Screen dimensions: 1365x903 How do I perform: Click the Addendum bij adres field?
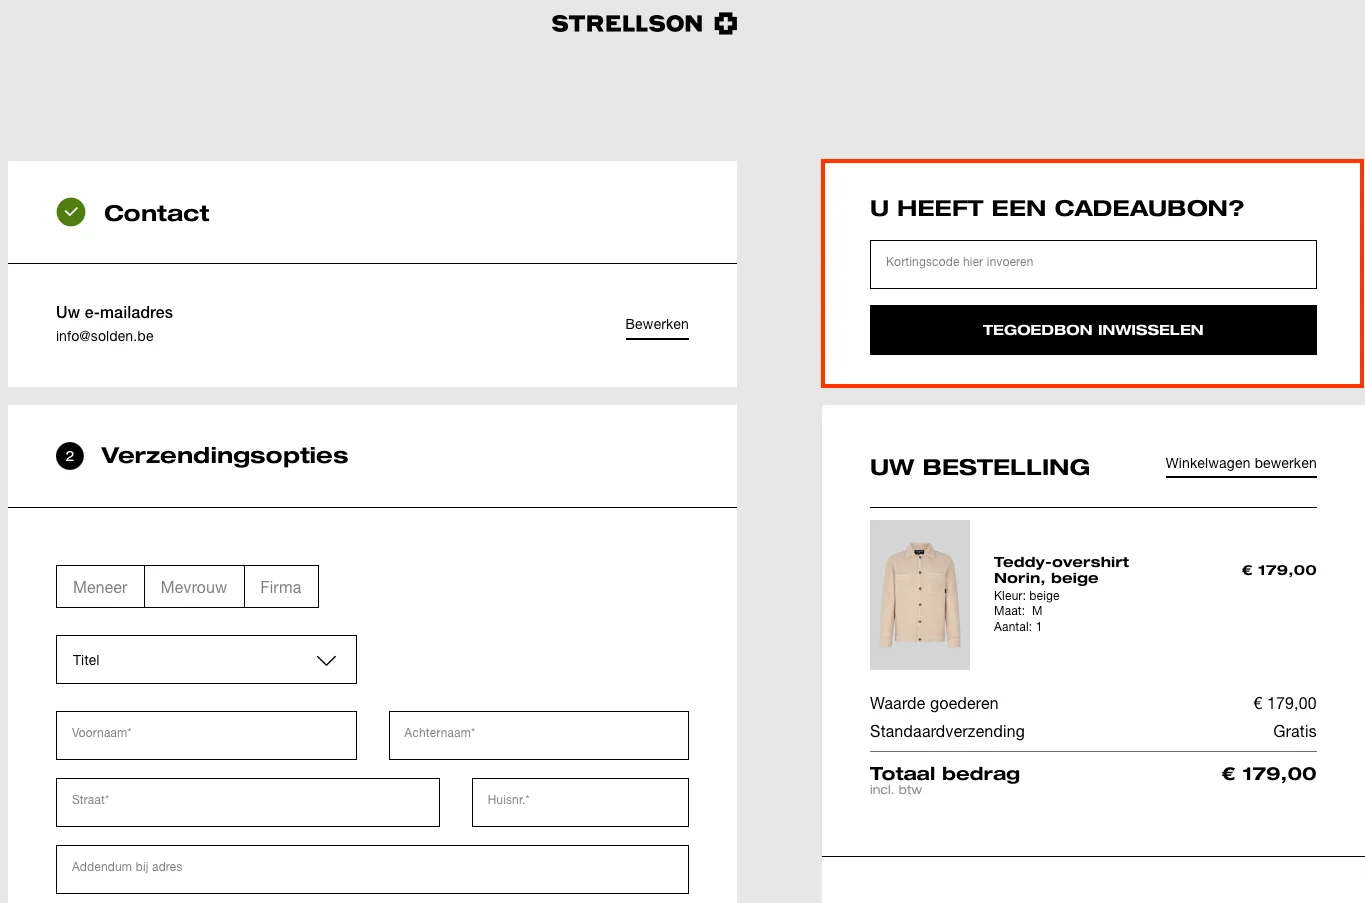coord(371,868)
